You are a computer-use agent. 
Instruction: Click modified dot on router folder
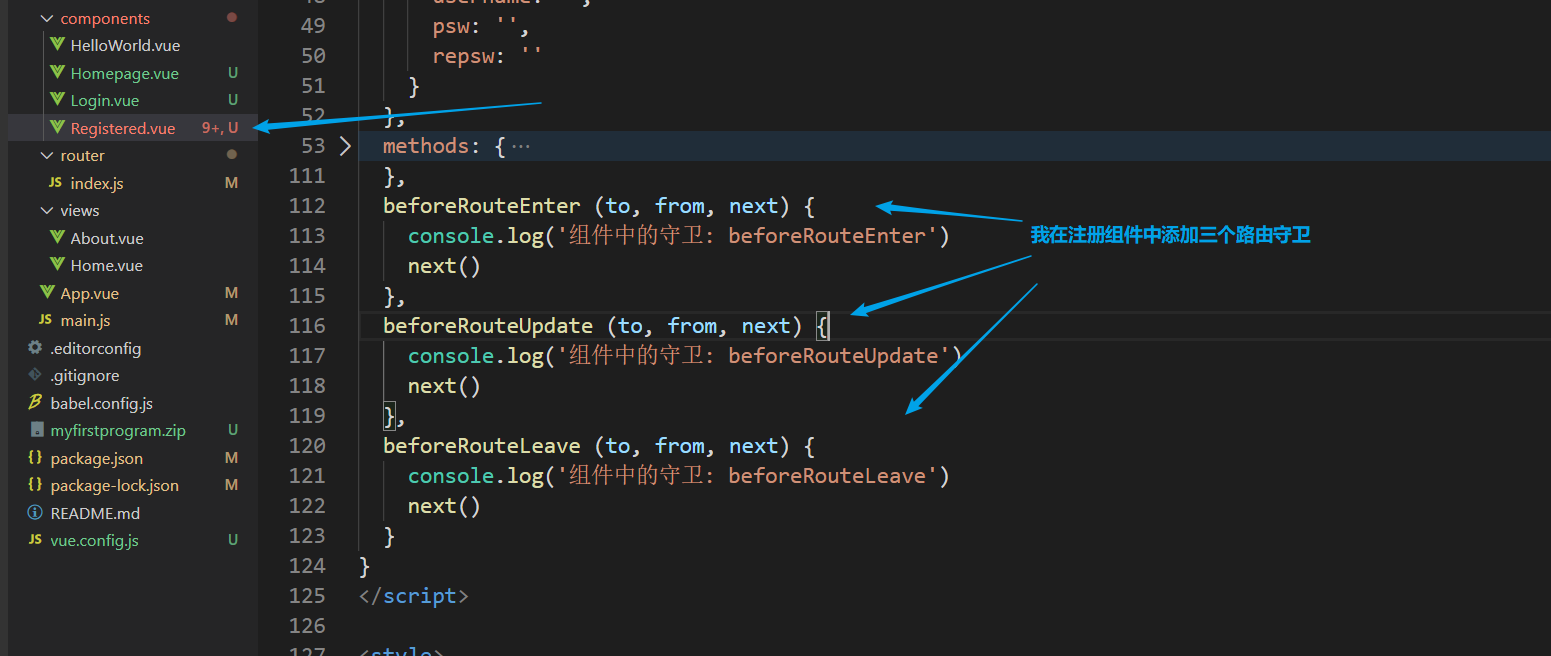(x=232, y=155)
